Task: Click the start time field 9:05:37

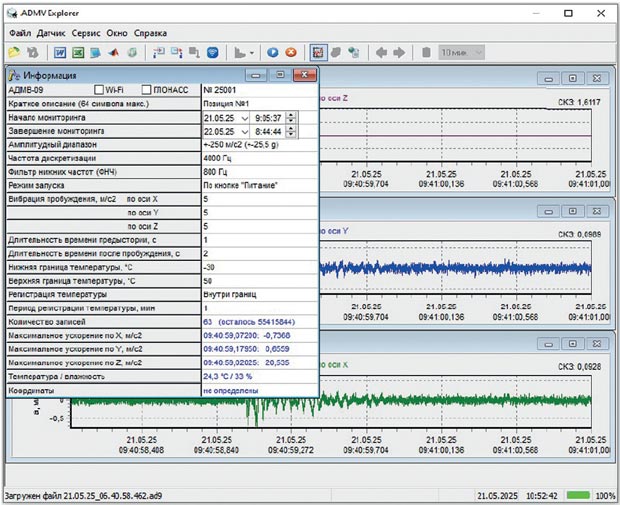Action: point(268,118)
